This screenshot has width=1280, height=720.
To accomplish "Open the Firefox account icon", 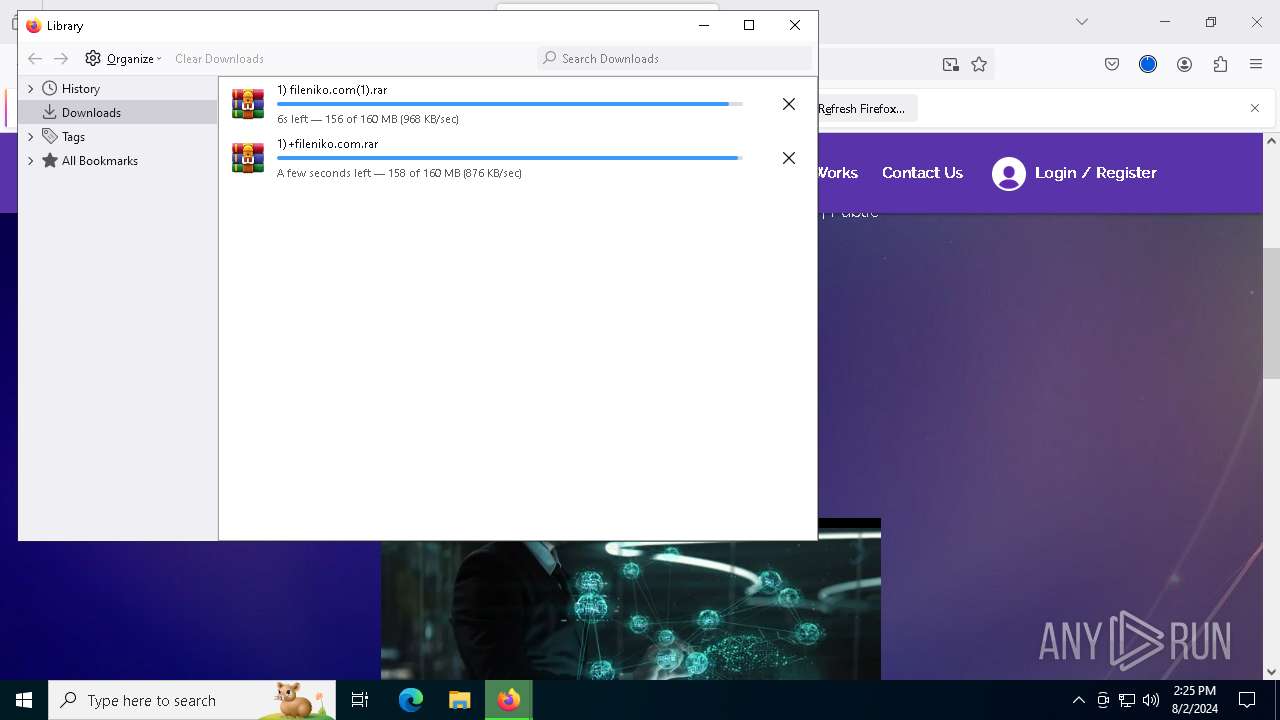I will coord(1184,64).
